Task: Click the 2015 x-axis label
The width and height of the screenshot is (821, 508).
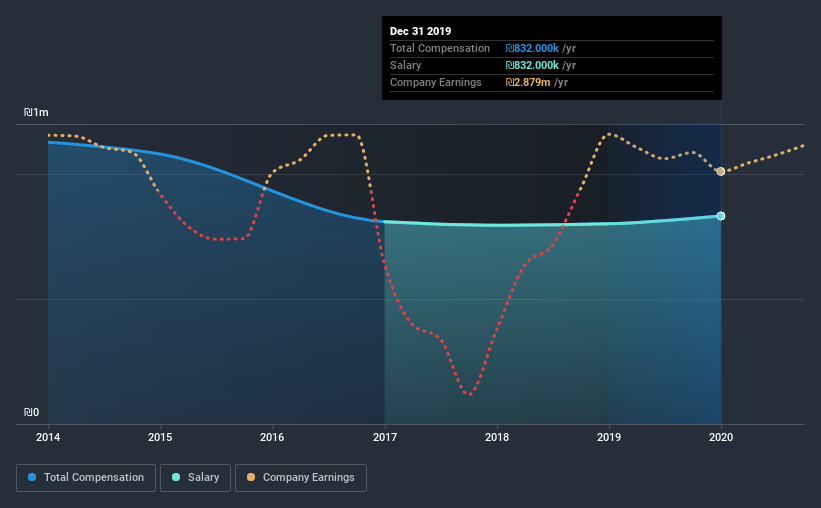Action: 160,437
